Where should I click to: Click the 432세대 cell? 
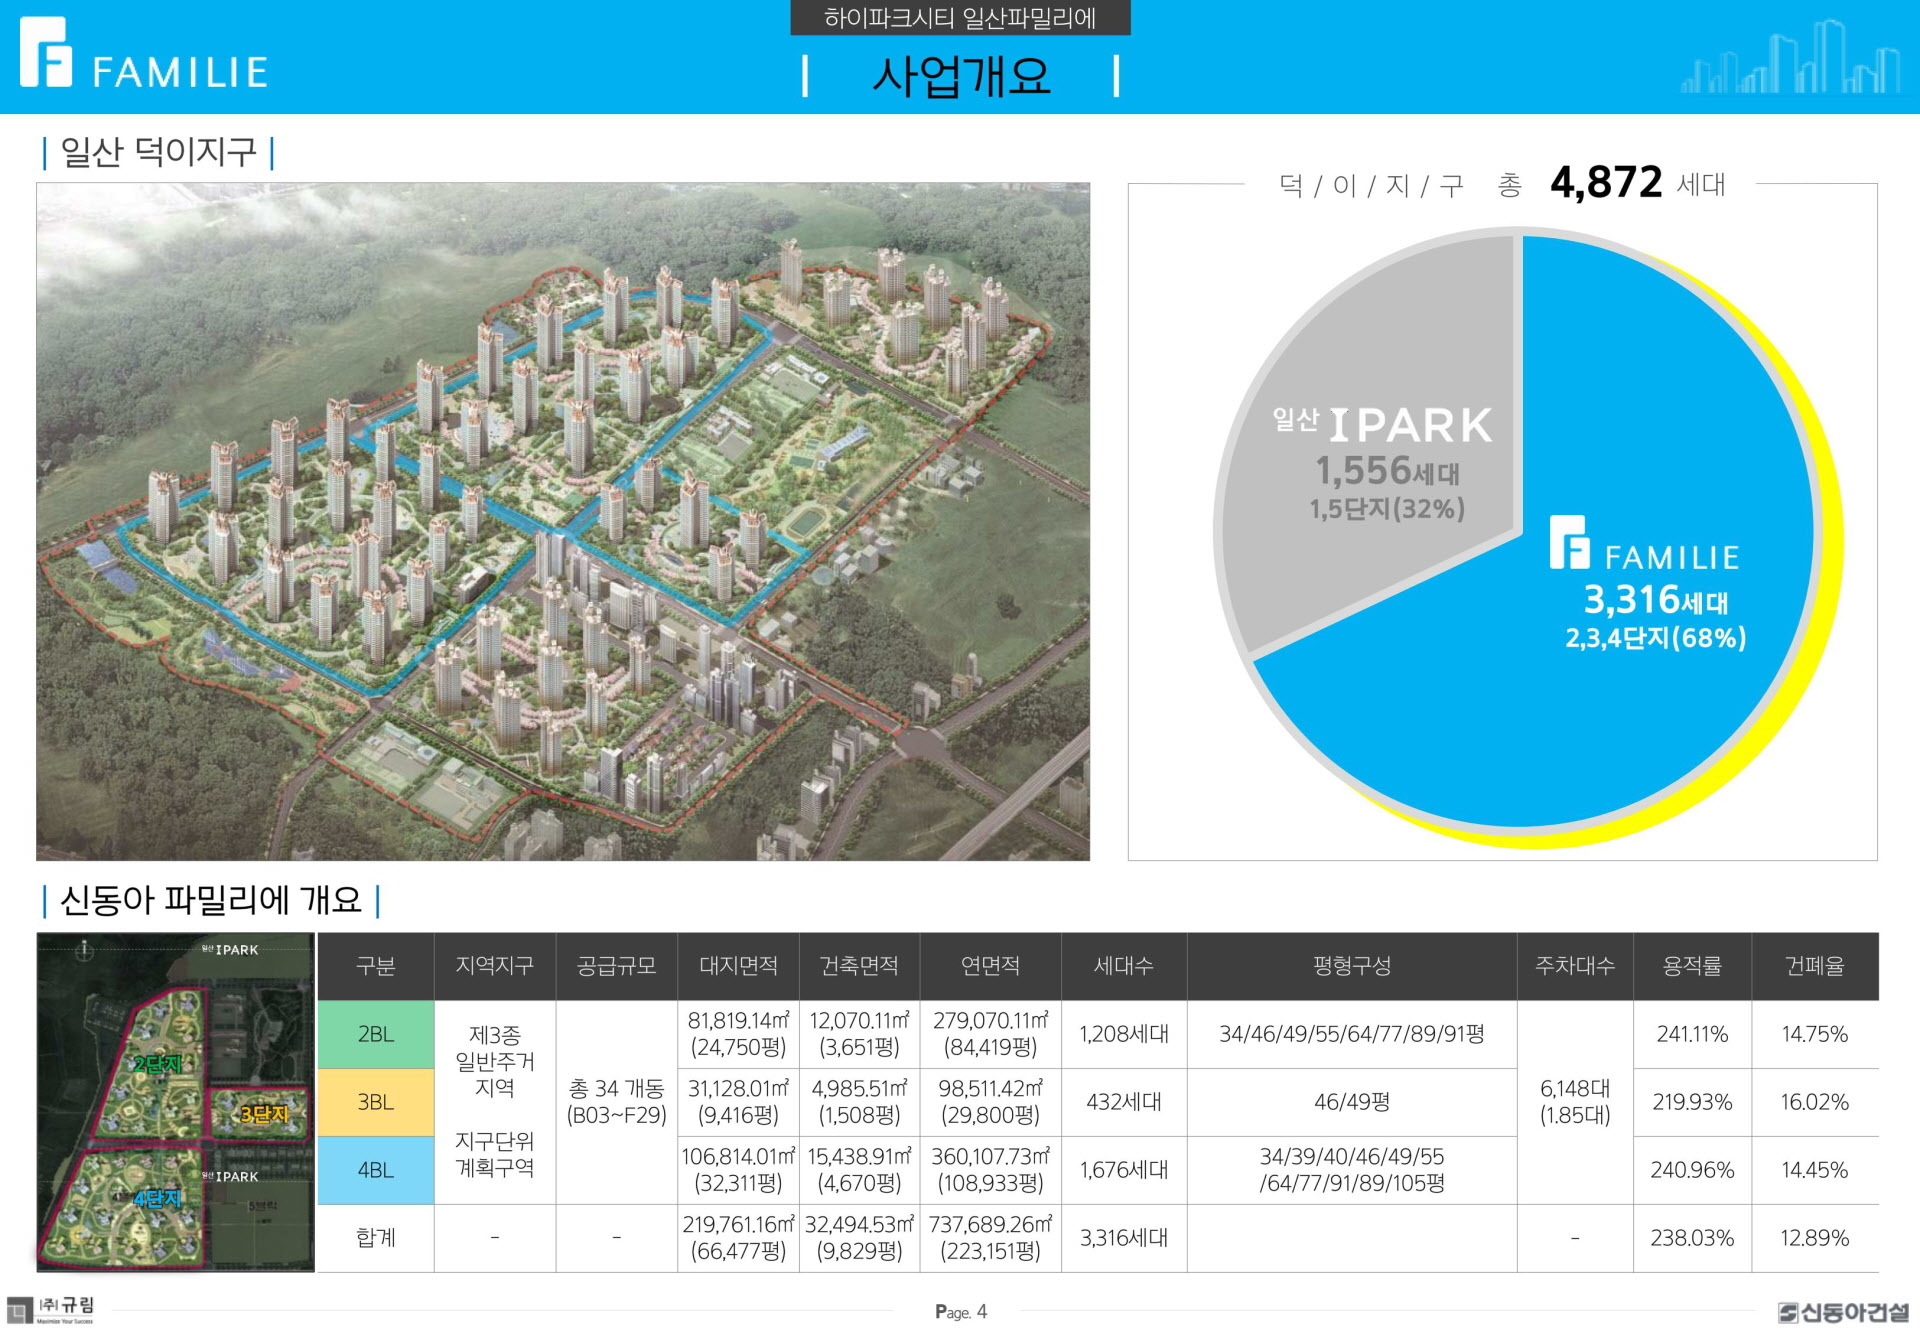click(1124, 1102)
